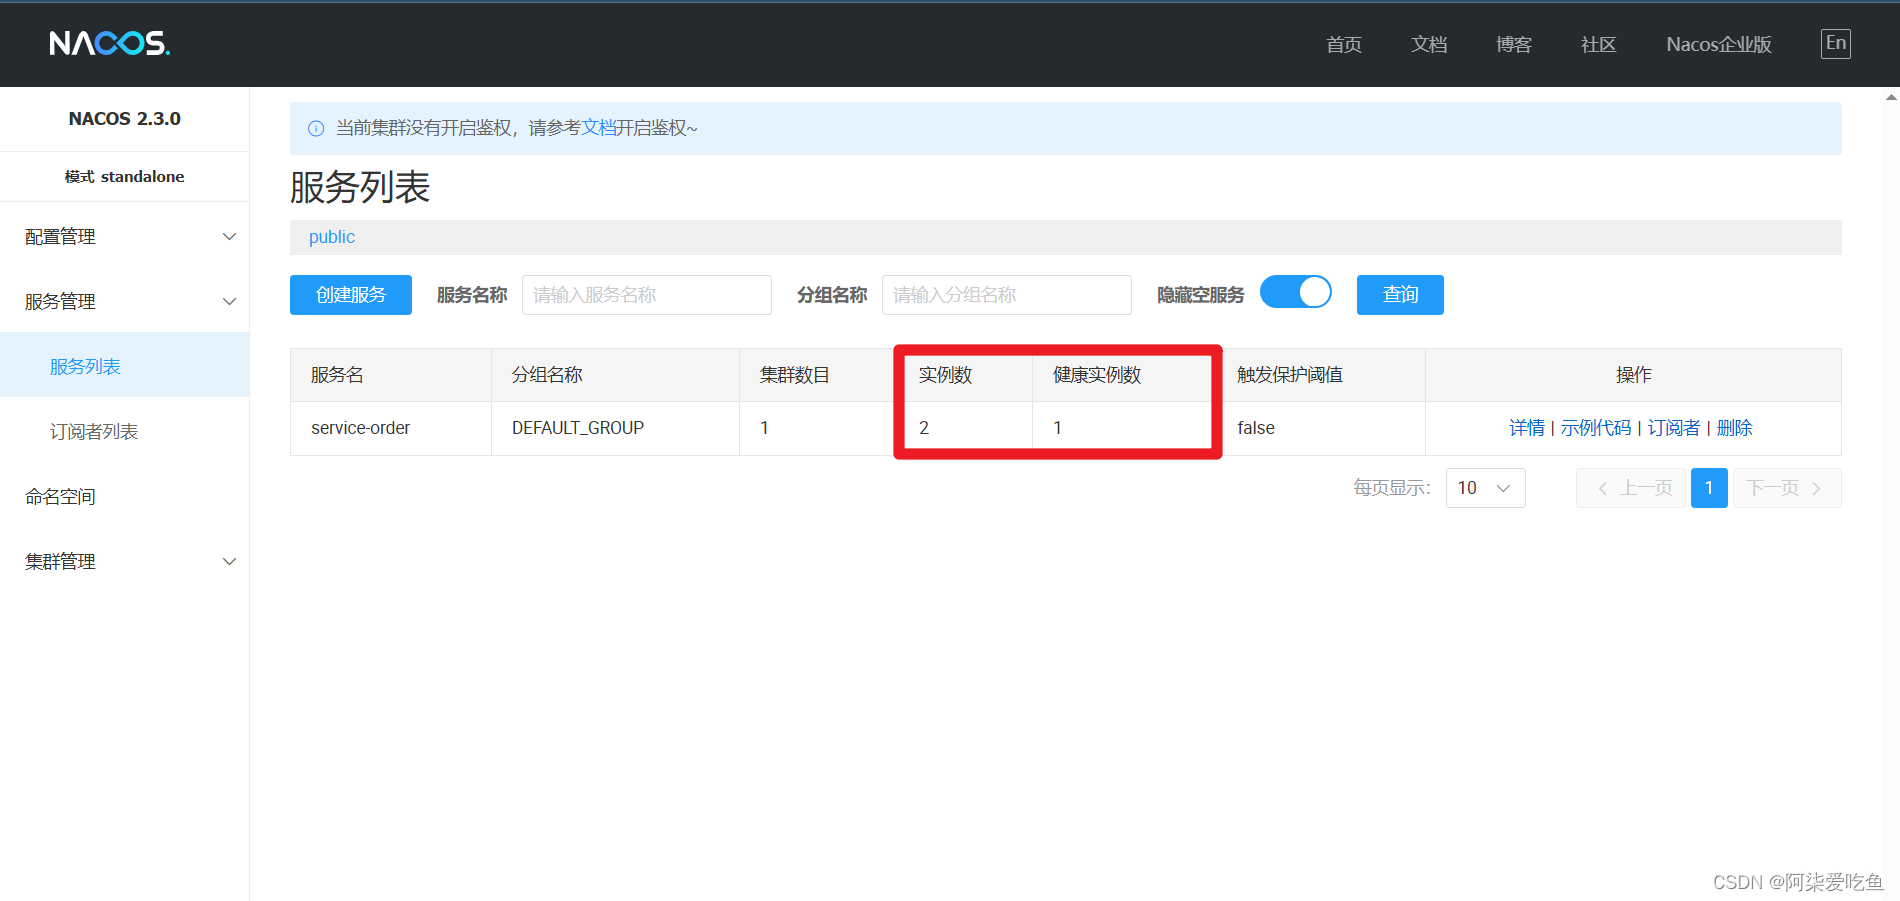The width and height of the screenshot is (1900, 901).
Task: Select the public namespace tab
Action: pyautogui.click(x=332, y=237)
